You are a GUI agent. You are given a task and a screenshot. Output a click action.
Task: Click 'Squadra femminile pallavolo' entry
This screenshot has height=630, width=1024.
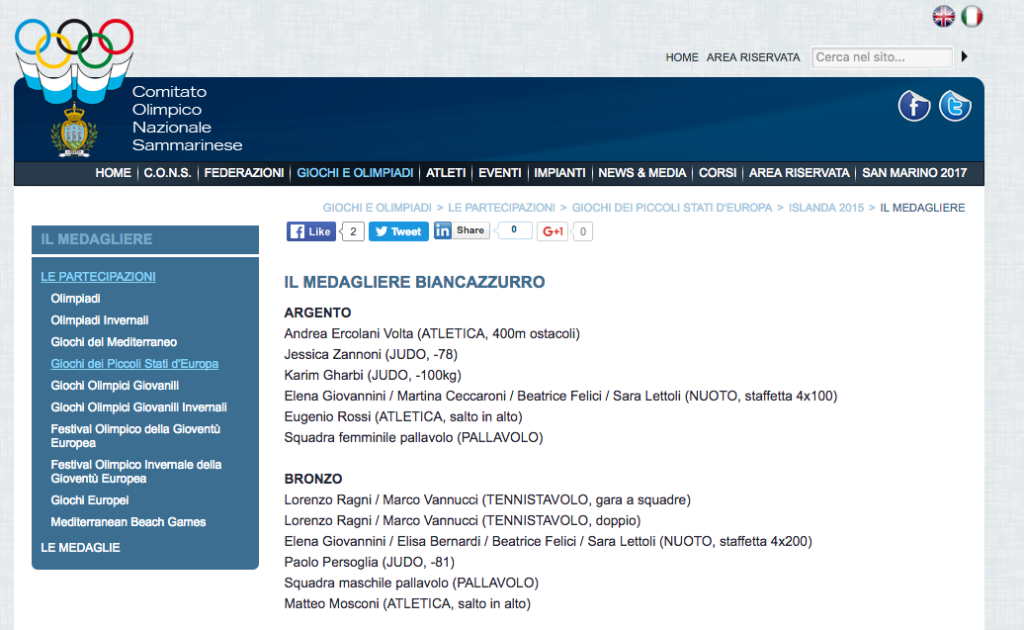point(413,437)
